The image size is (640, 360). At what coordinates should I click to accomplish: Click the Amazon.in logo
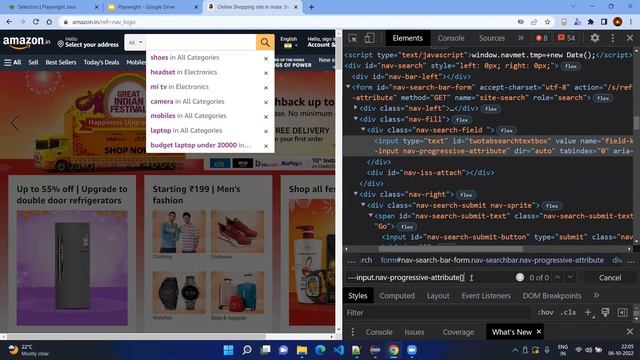27,42
